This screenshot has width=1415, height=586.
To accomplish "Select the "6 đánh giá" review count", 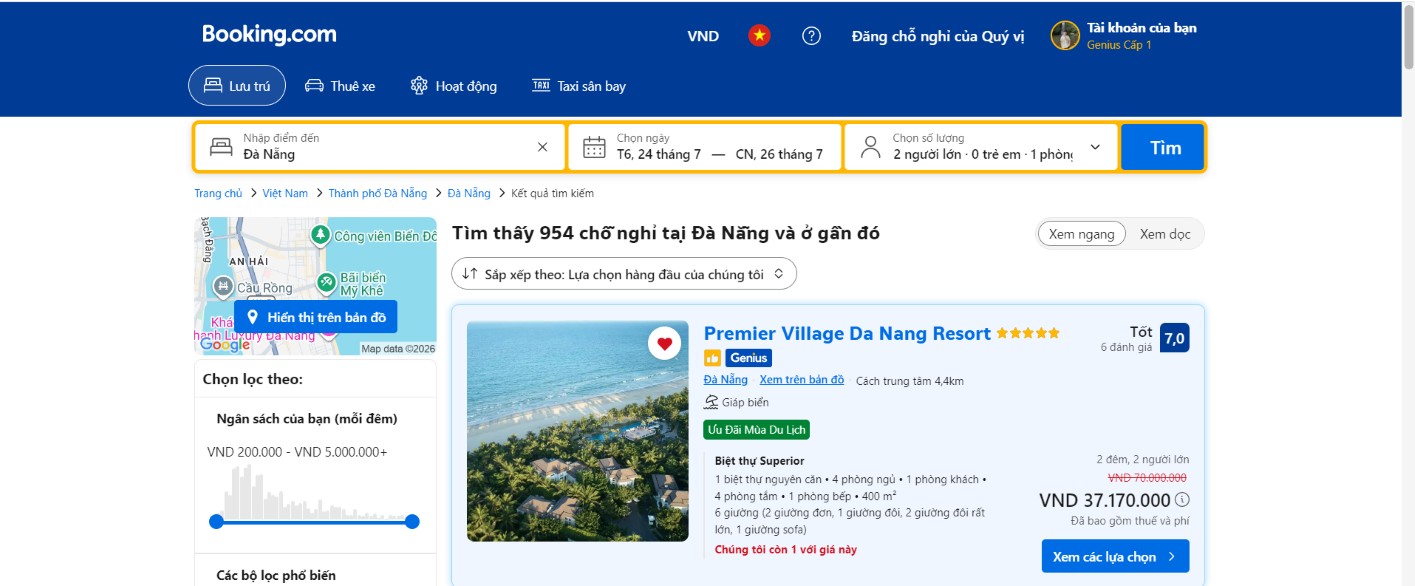I will click(1127, 348).
